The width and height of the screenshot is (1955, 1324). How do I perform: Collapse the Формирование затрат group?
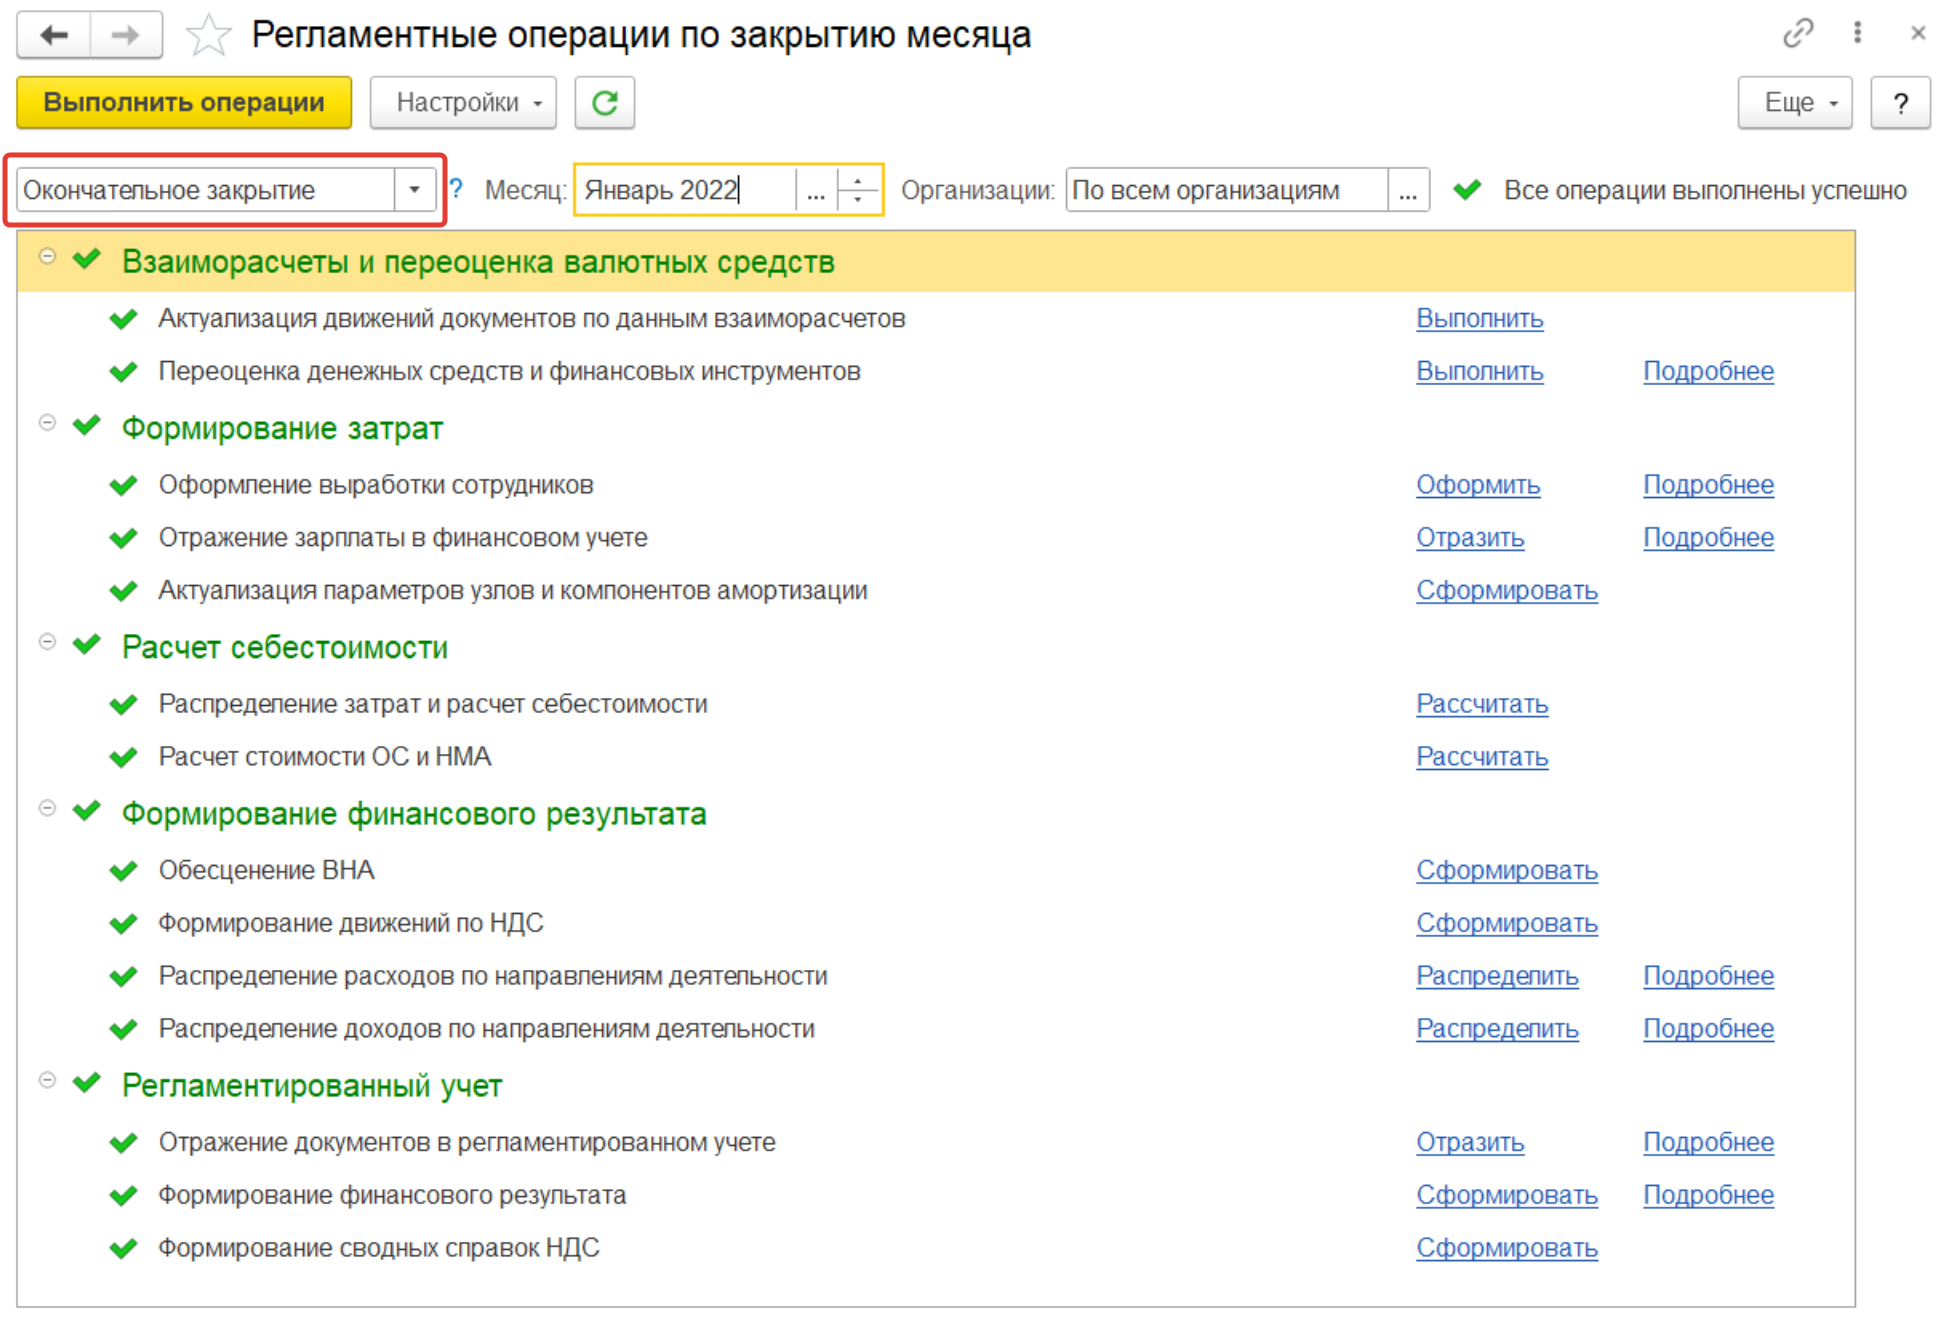pos(47,423)
